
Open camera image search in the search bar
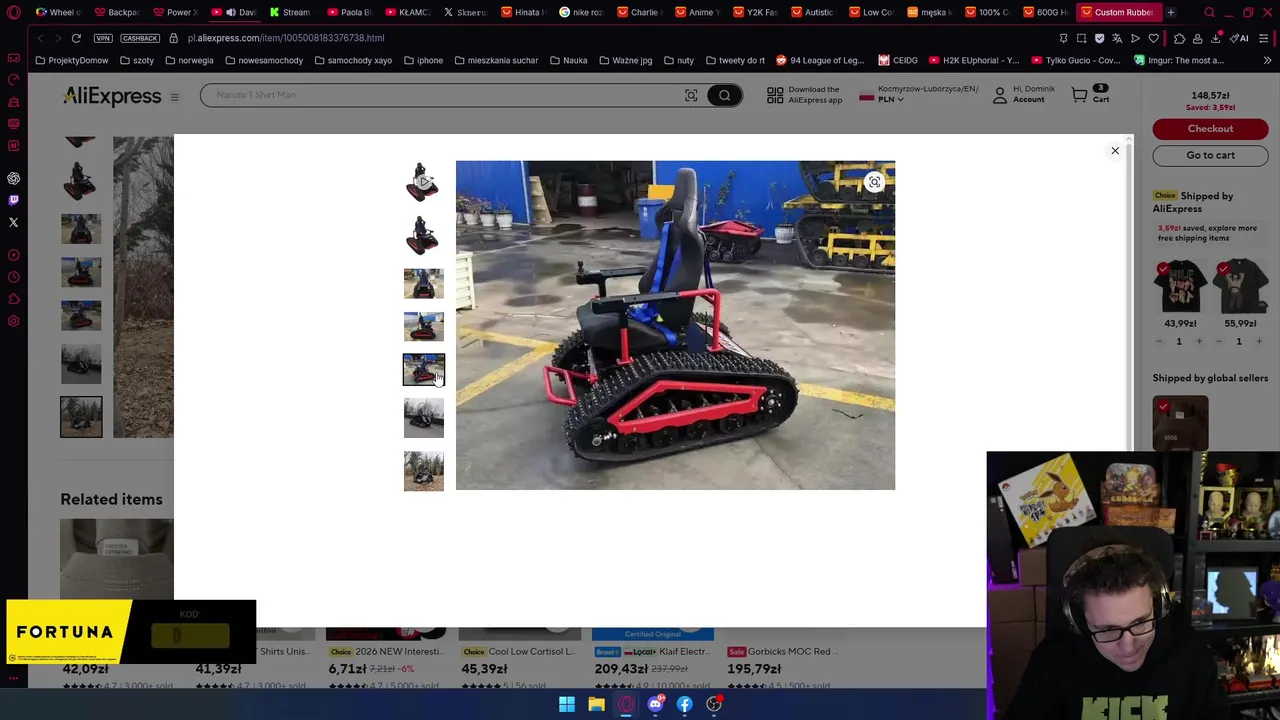pos(691,95)
